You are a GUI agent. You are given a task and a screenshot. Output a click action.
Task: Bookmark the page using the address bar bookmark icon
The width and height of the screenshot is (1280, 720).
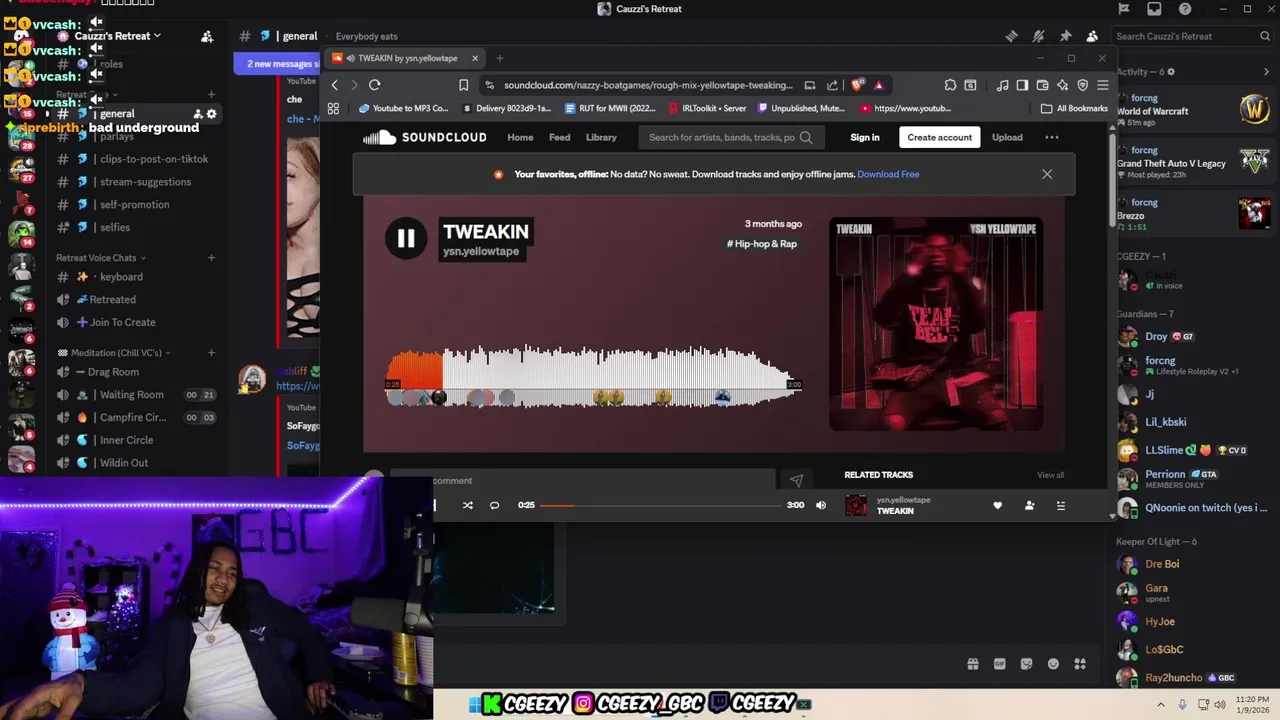point(463,85)
